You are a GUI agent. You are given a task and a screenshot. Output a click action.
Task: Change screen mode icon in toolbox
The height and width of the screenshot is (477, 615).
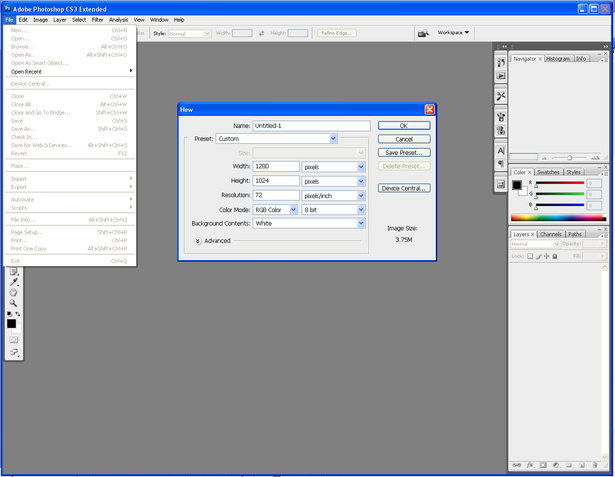(x=14, y=352)
